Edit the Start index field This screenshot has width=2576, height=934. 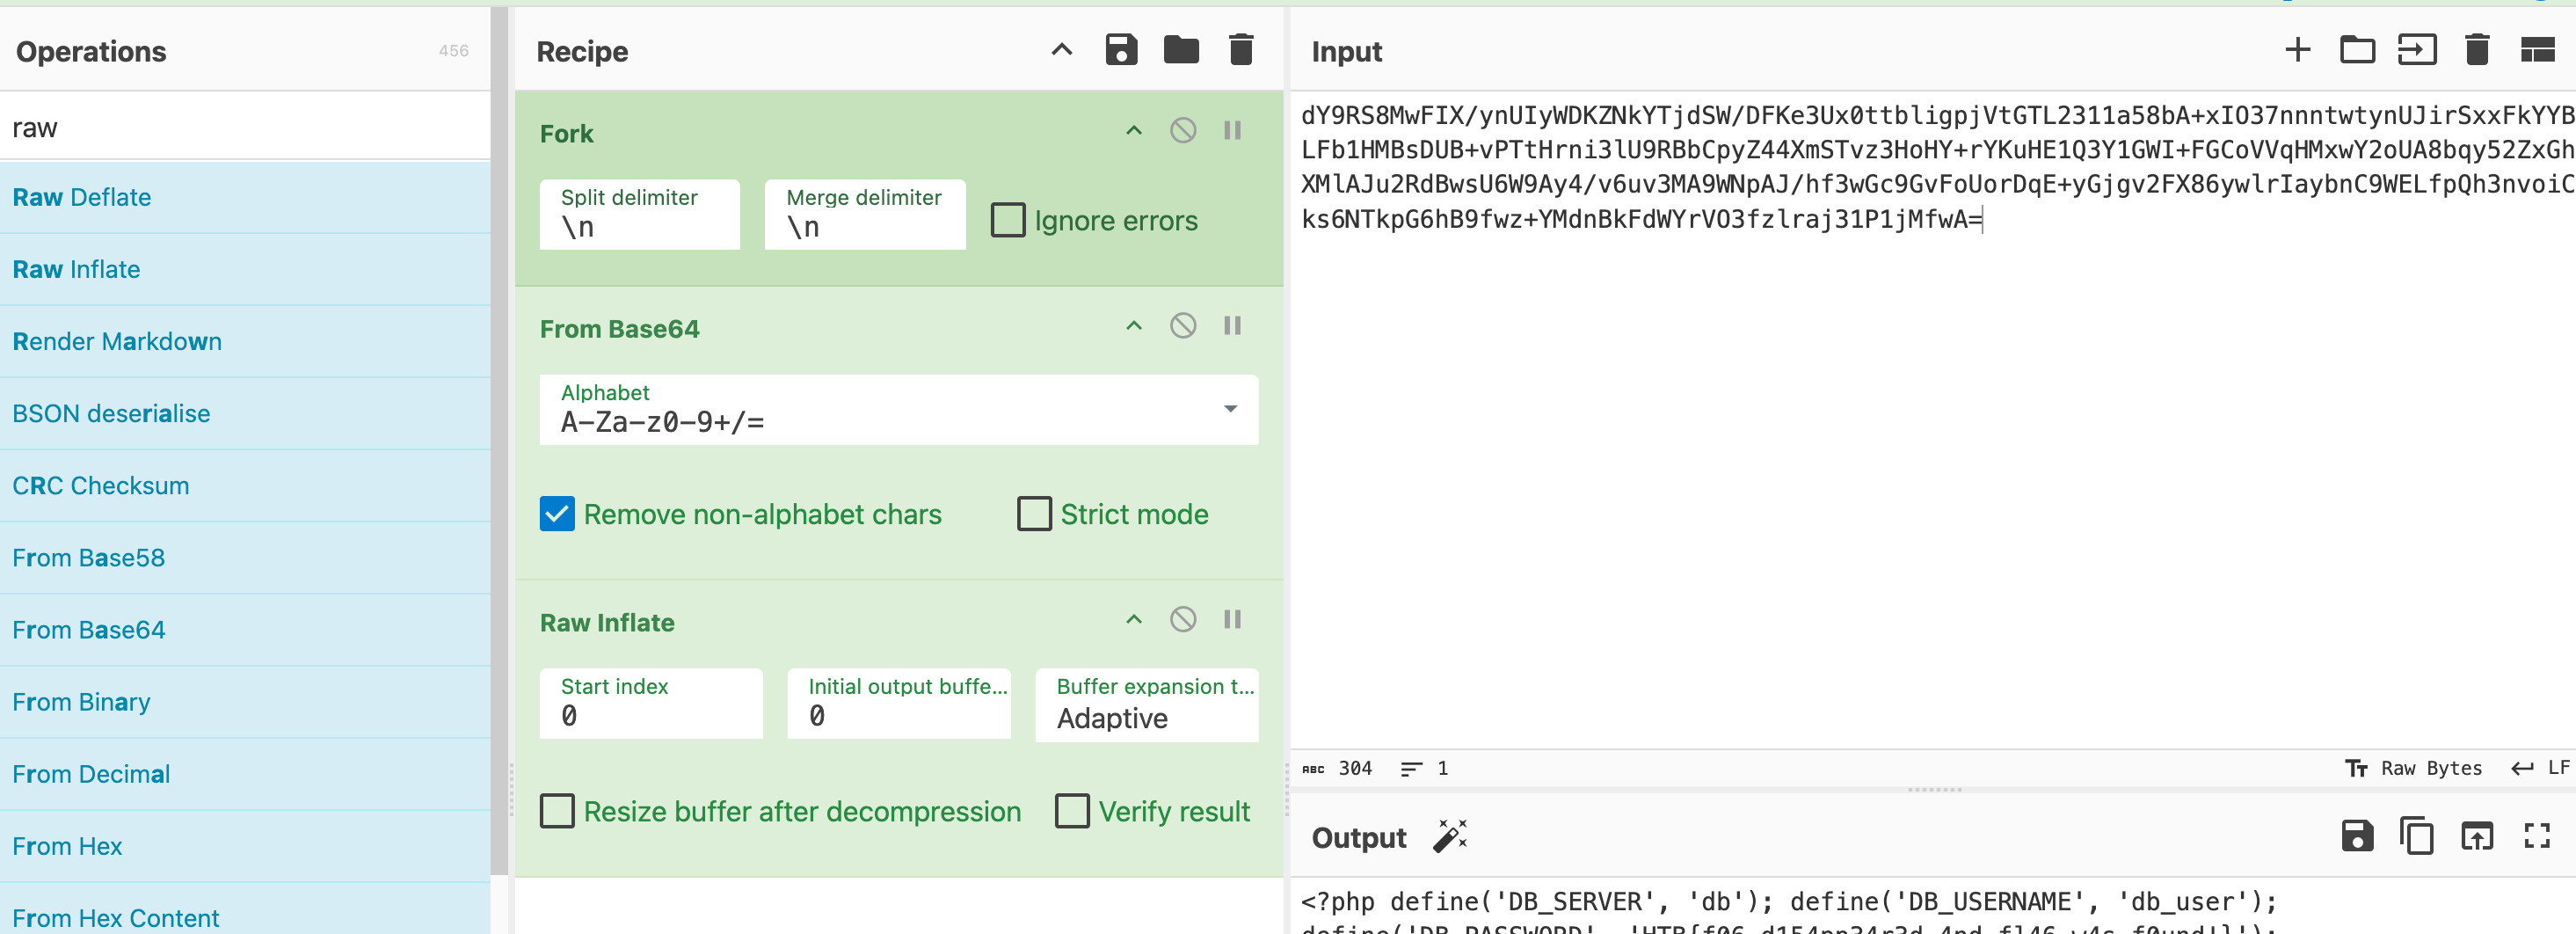(x=650, y=704)
